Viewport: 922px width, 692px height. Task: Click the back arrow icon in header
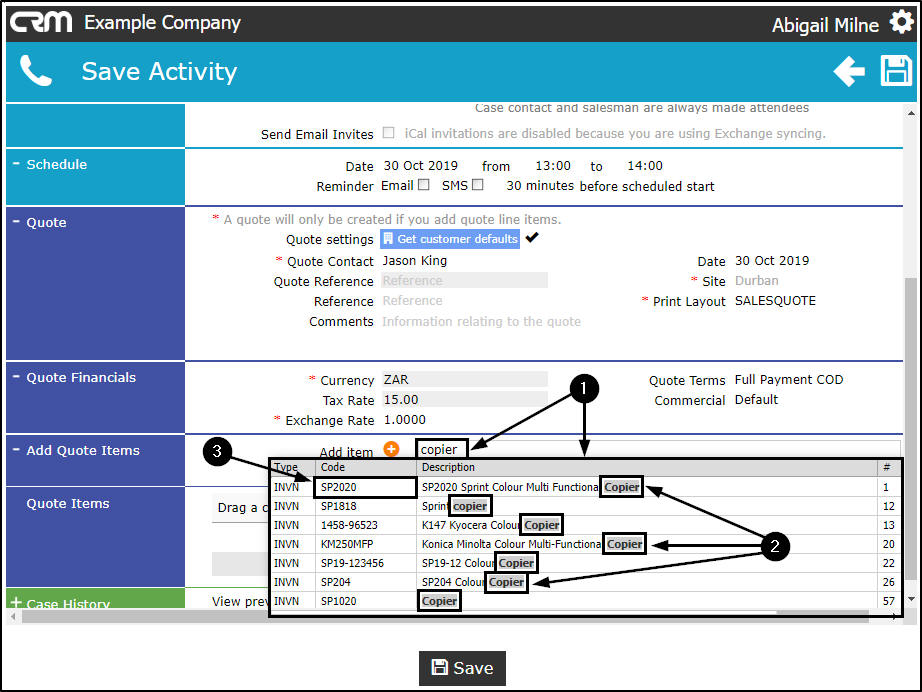[x=849, y=71]
